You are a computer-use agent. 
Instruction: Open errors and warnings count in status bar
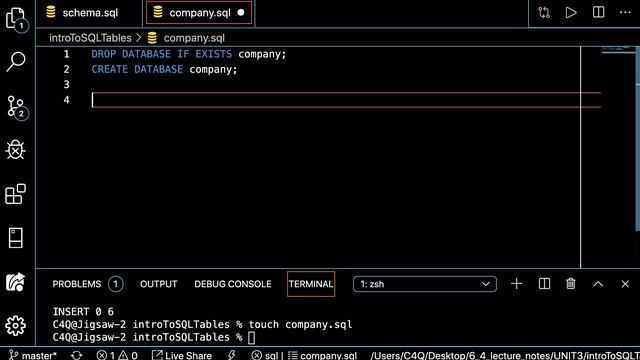(x=117, y=355)
